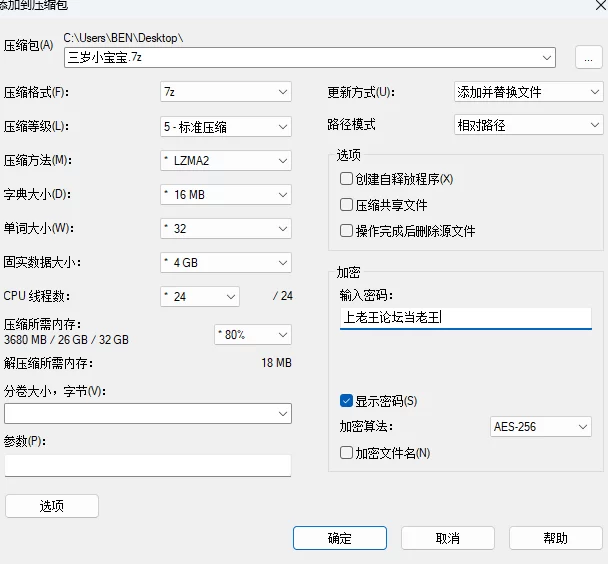The image size is (608, 564).
Task: Click the 参数 input field
Action: 148,465
